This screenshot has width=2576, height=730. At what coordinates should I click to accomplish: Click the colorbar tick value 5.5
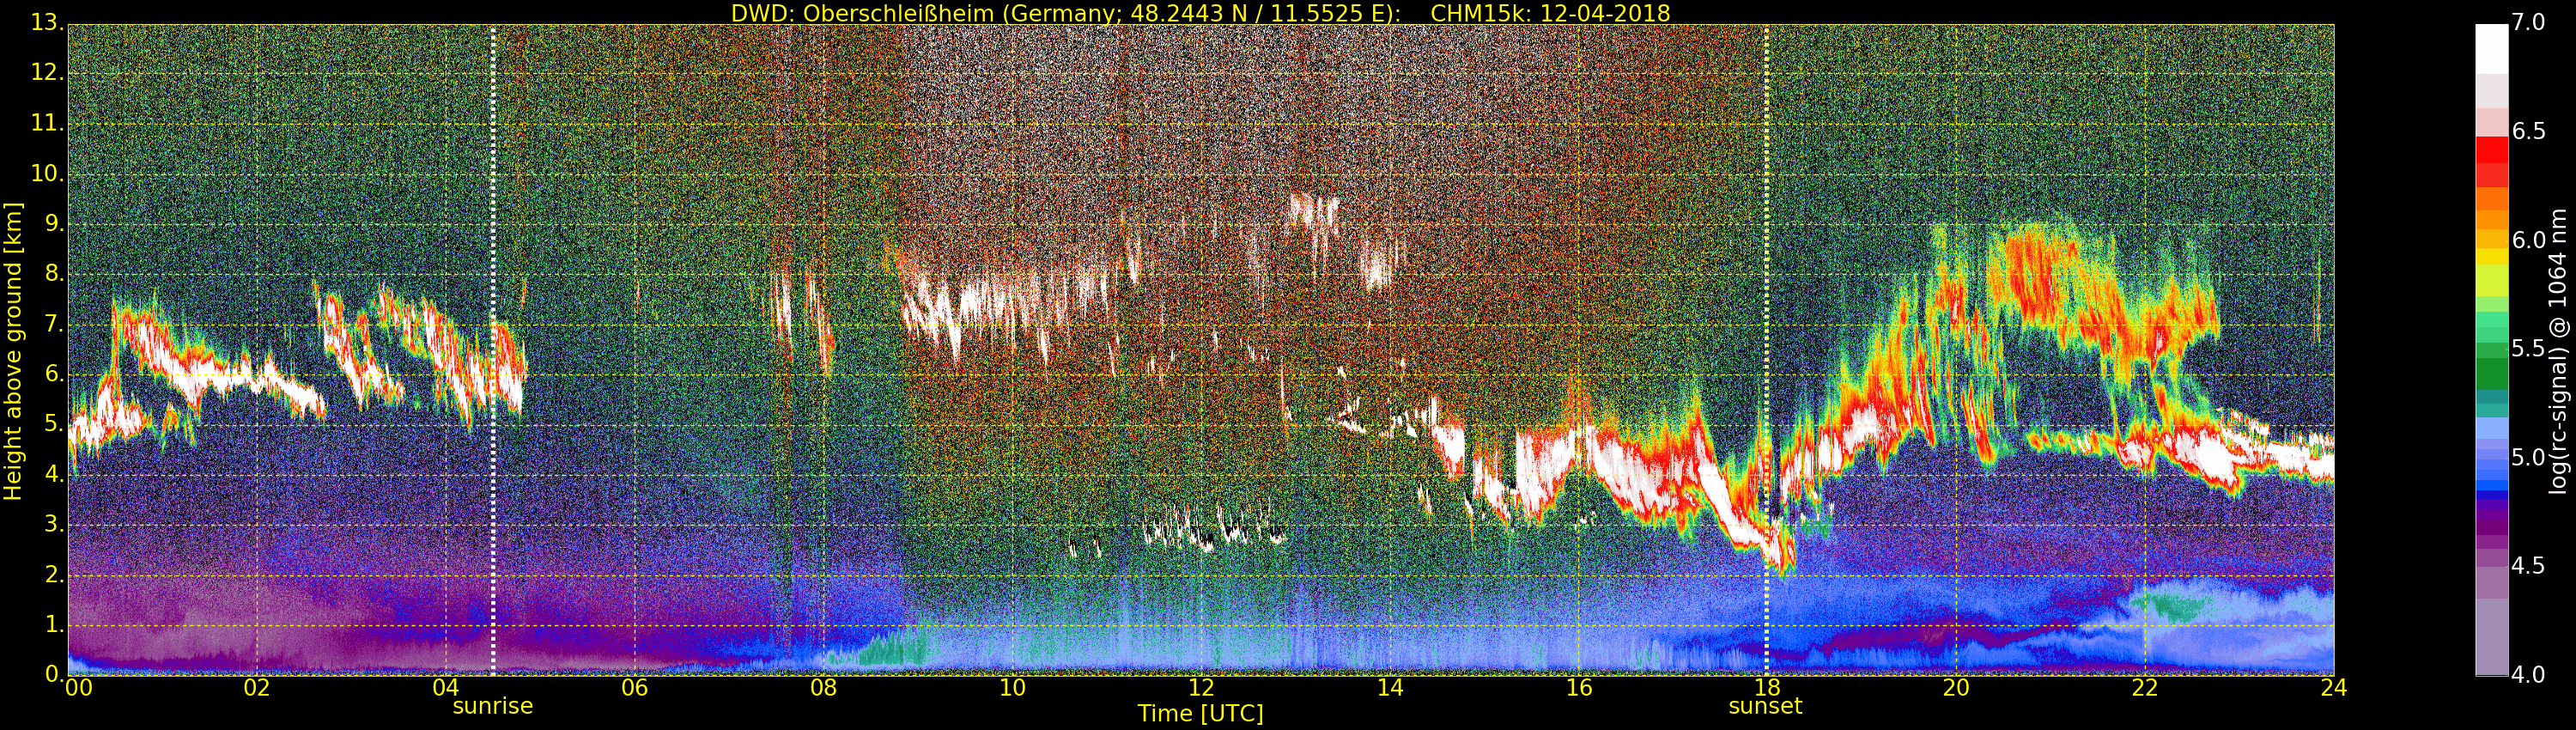tap(2528, 349)
